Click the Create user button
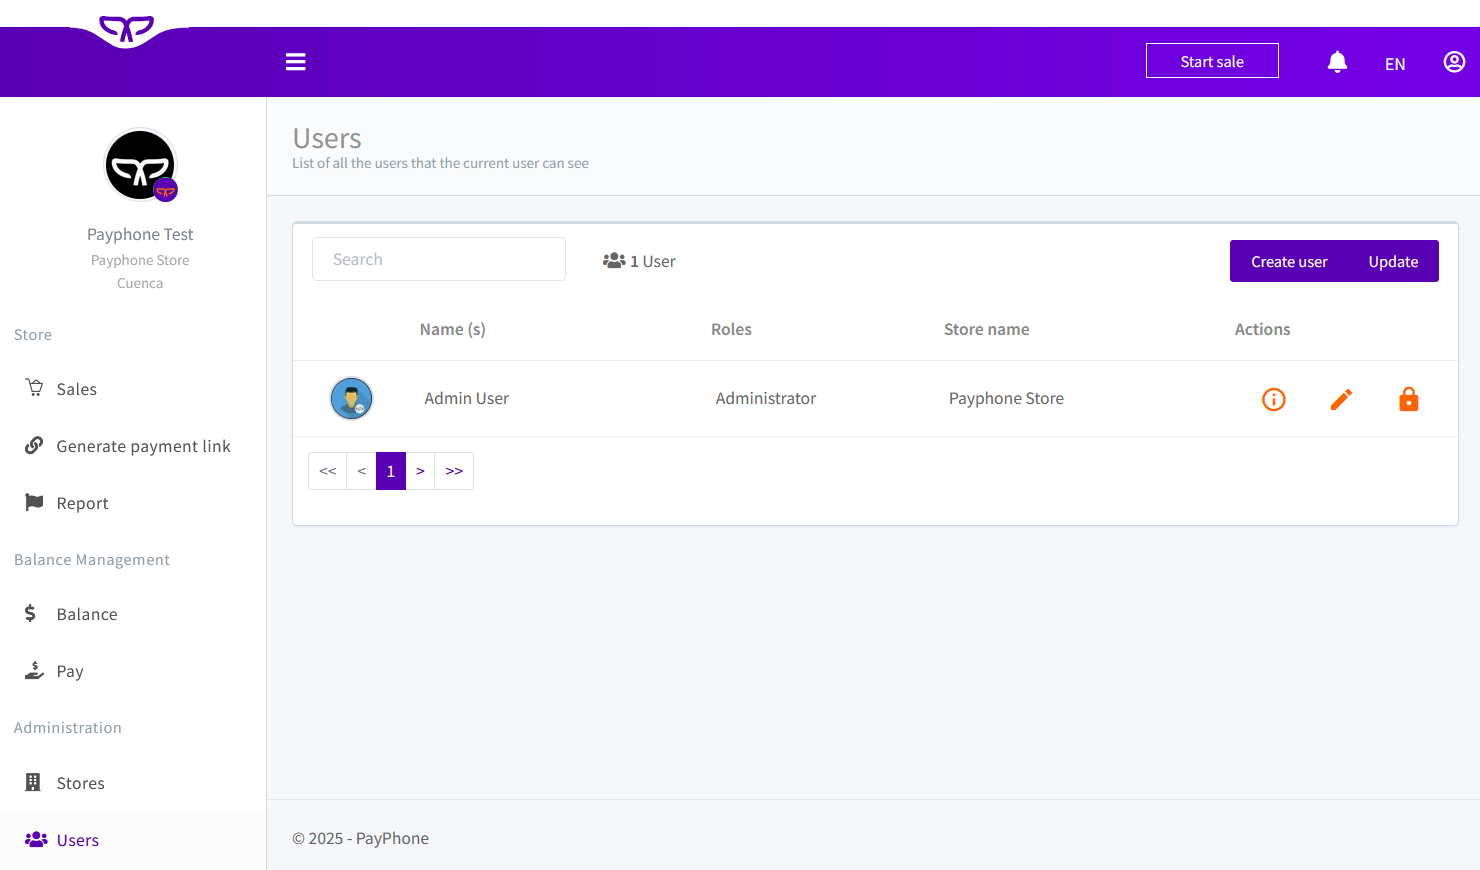This screenshot has width=1480, height=870. coord(1289,261)
